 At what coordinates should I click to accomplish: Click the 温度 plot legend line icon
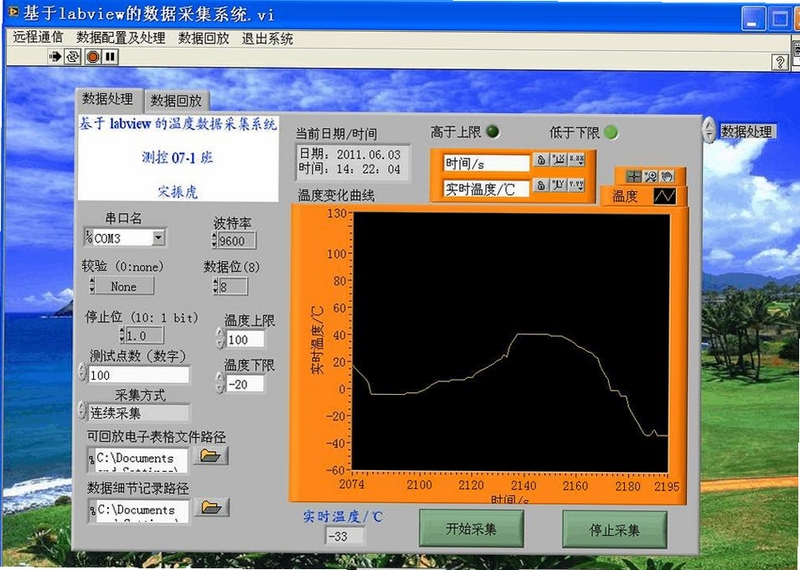(x=665, y=196)
